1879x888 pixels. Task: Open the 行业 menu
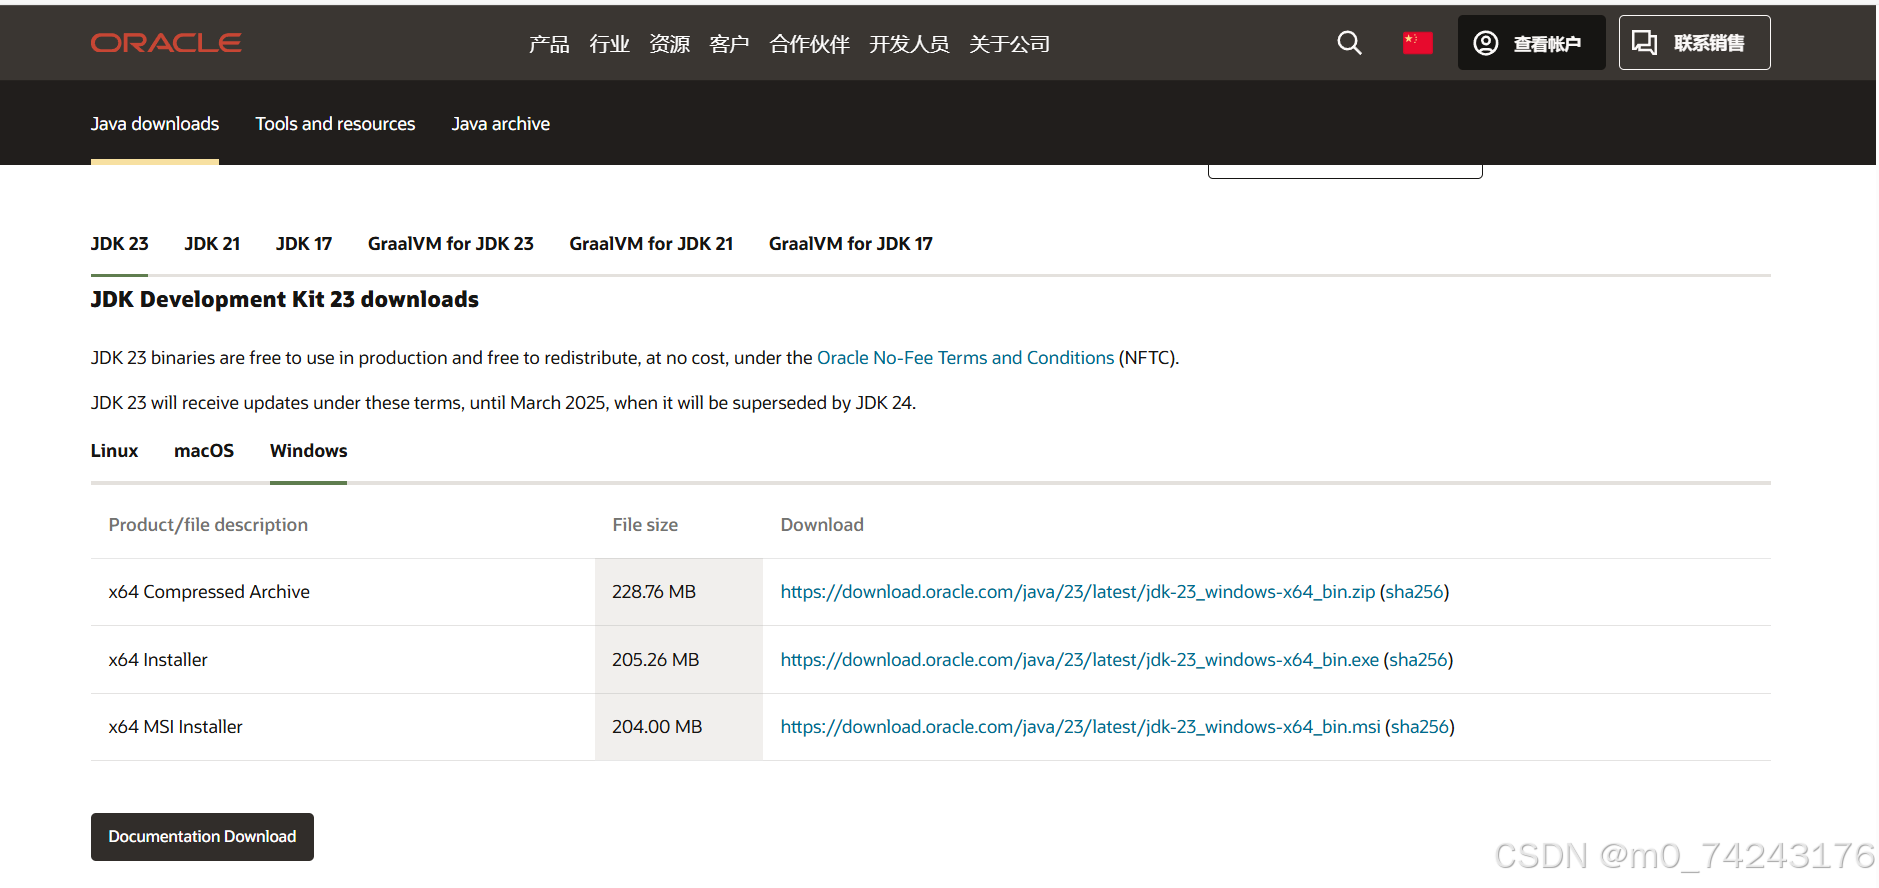pos(609,44)
